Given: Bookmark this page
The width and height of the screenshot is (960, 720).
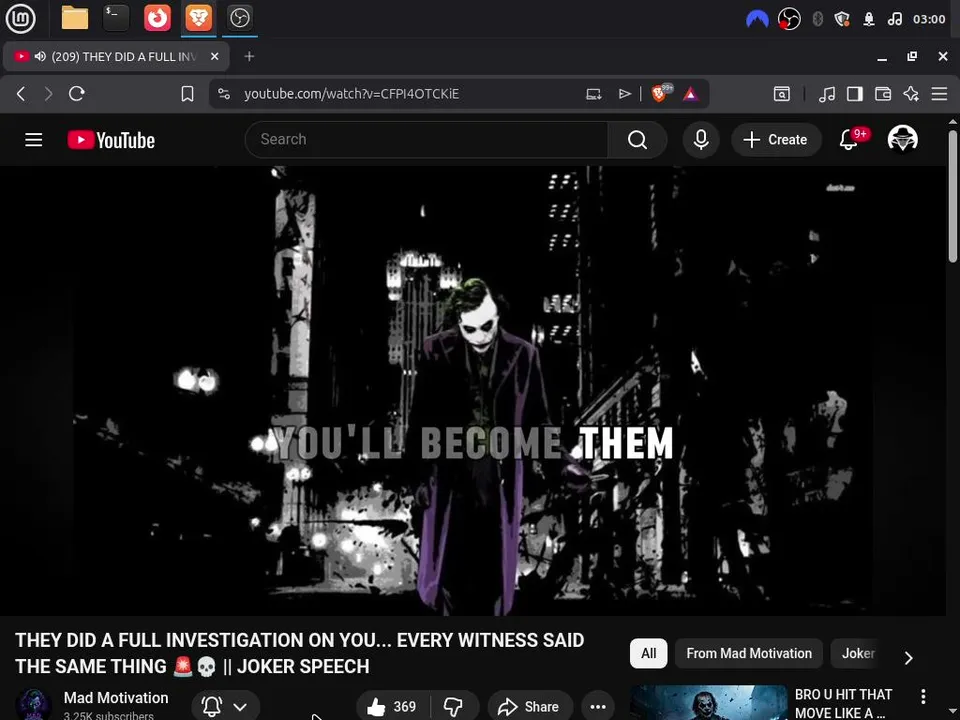Looking at the screenshot, I should click(187, 94).
